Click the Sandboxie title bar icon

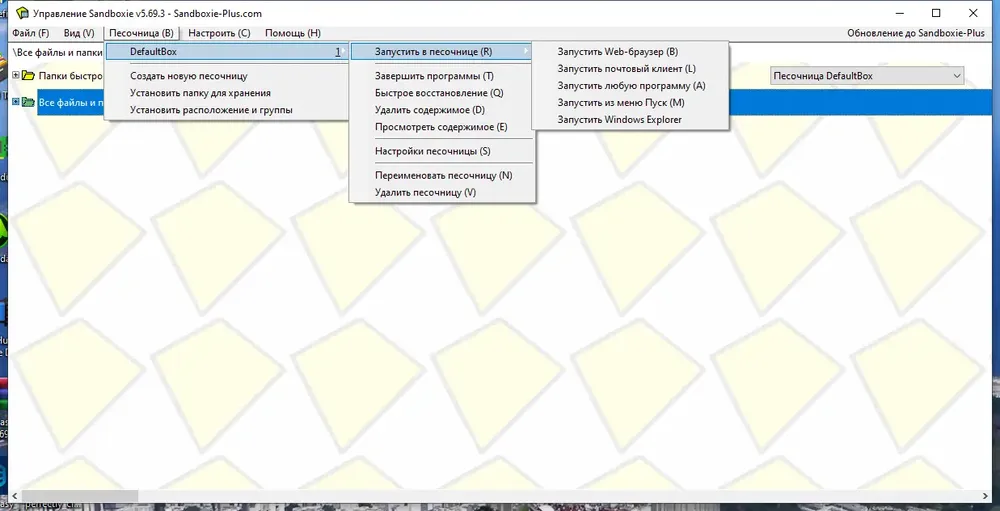22,13
